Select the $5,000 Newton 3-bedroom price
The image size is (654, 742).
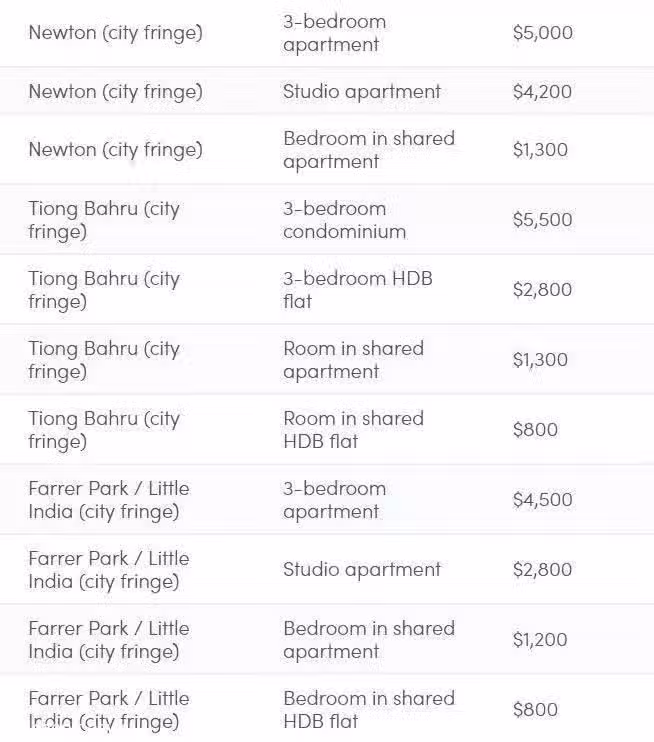542,33
